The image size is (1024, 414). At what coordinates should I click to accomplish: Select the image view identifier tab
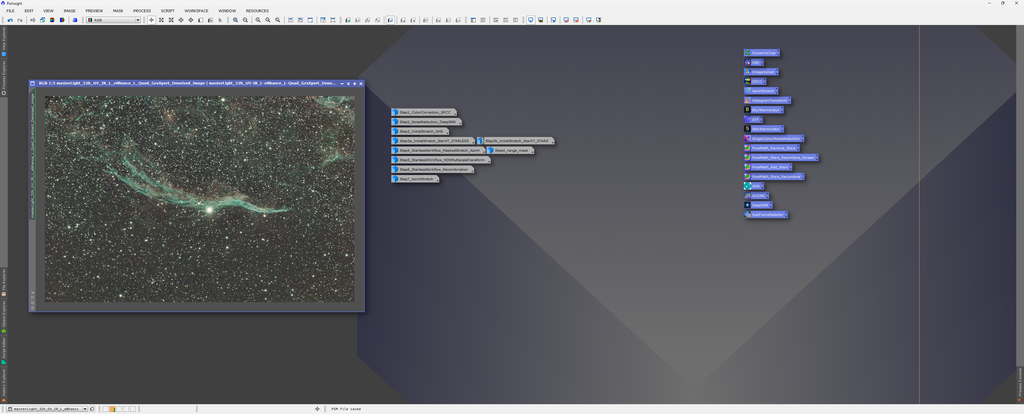32,153
